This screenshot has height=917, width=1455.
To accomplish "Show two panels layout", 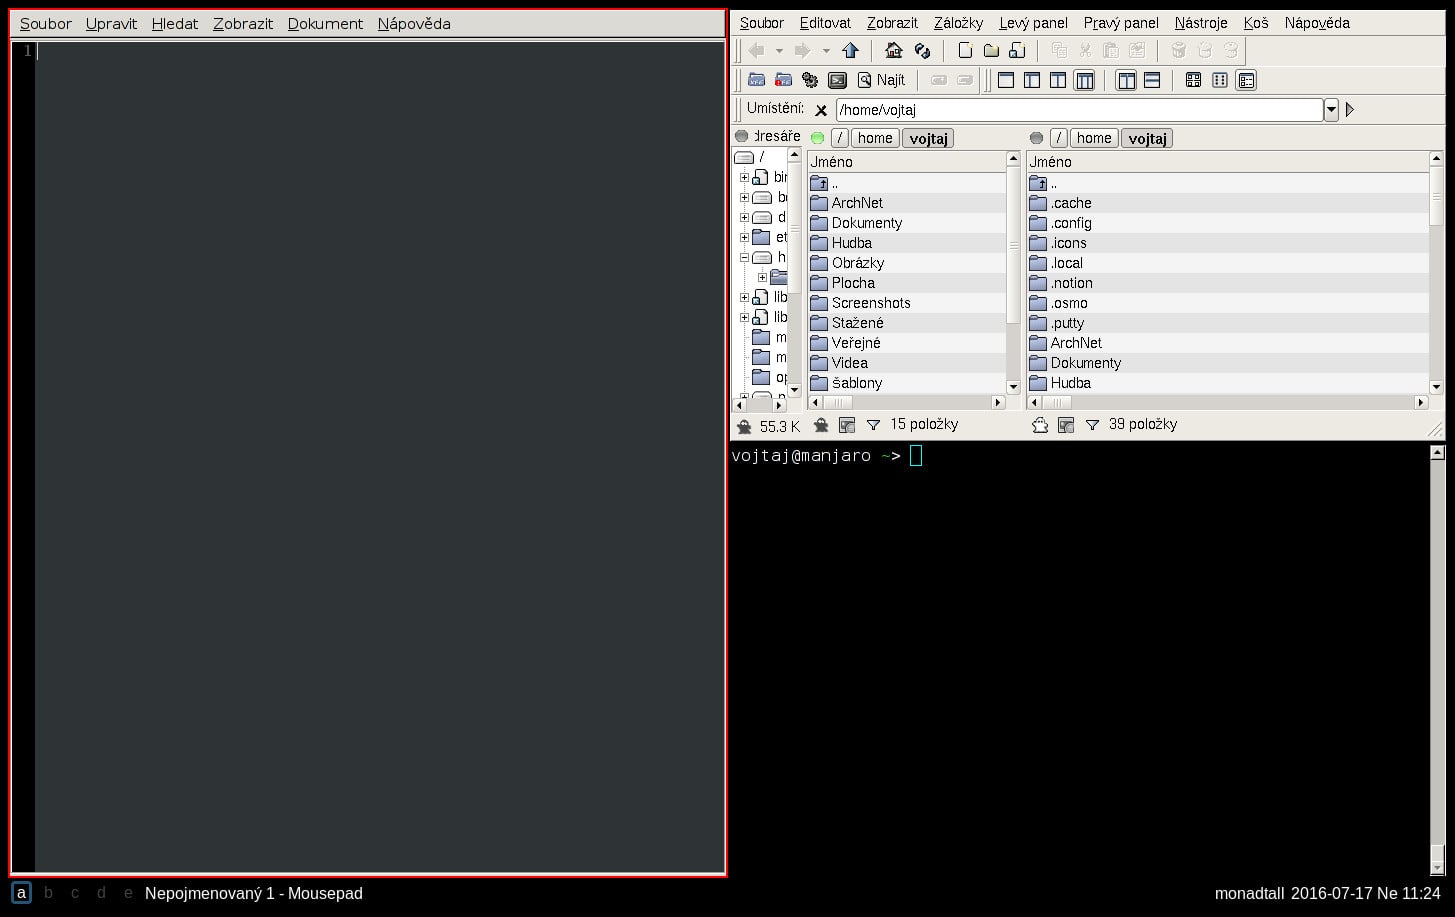I will pyautogui.click(x=1058, y=80).
